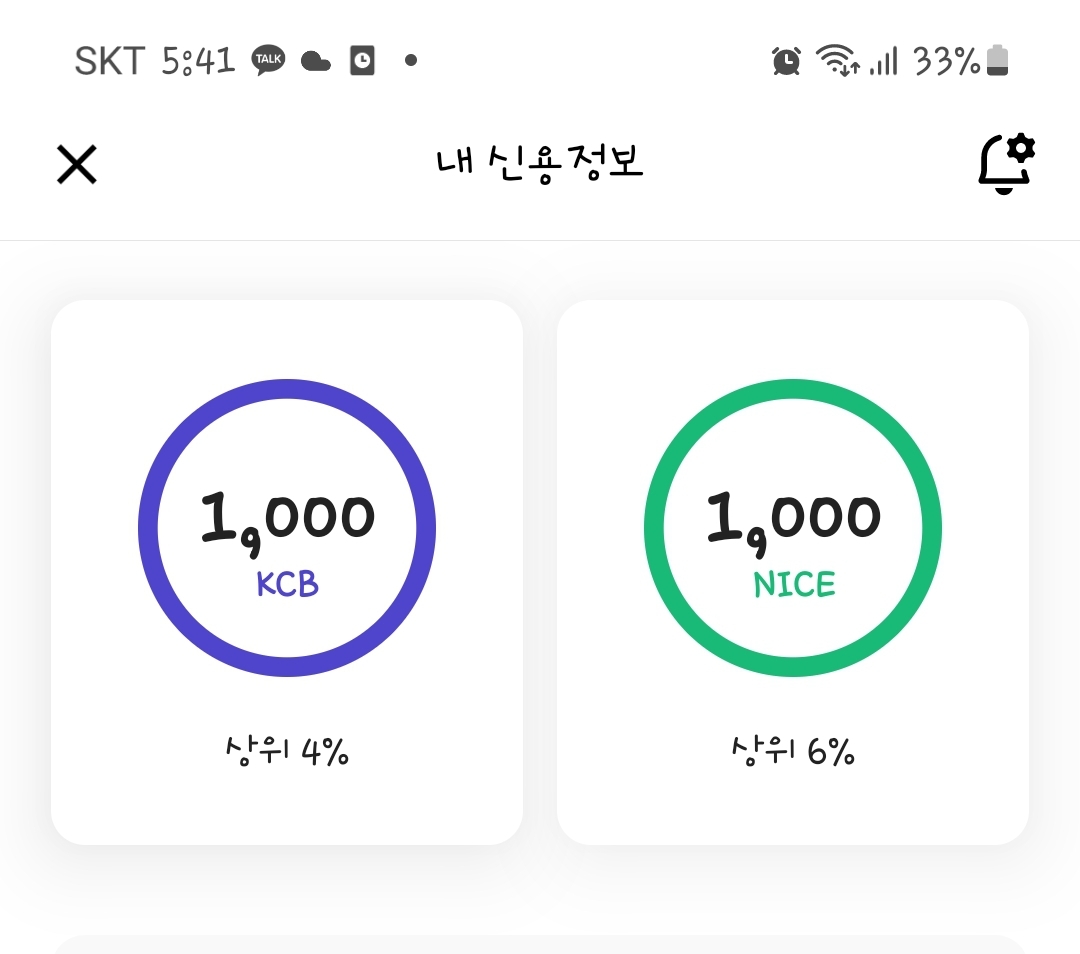Tap the KakaoTalk notification icon

click(268, 61)
